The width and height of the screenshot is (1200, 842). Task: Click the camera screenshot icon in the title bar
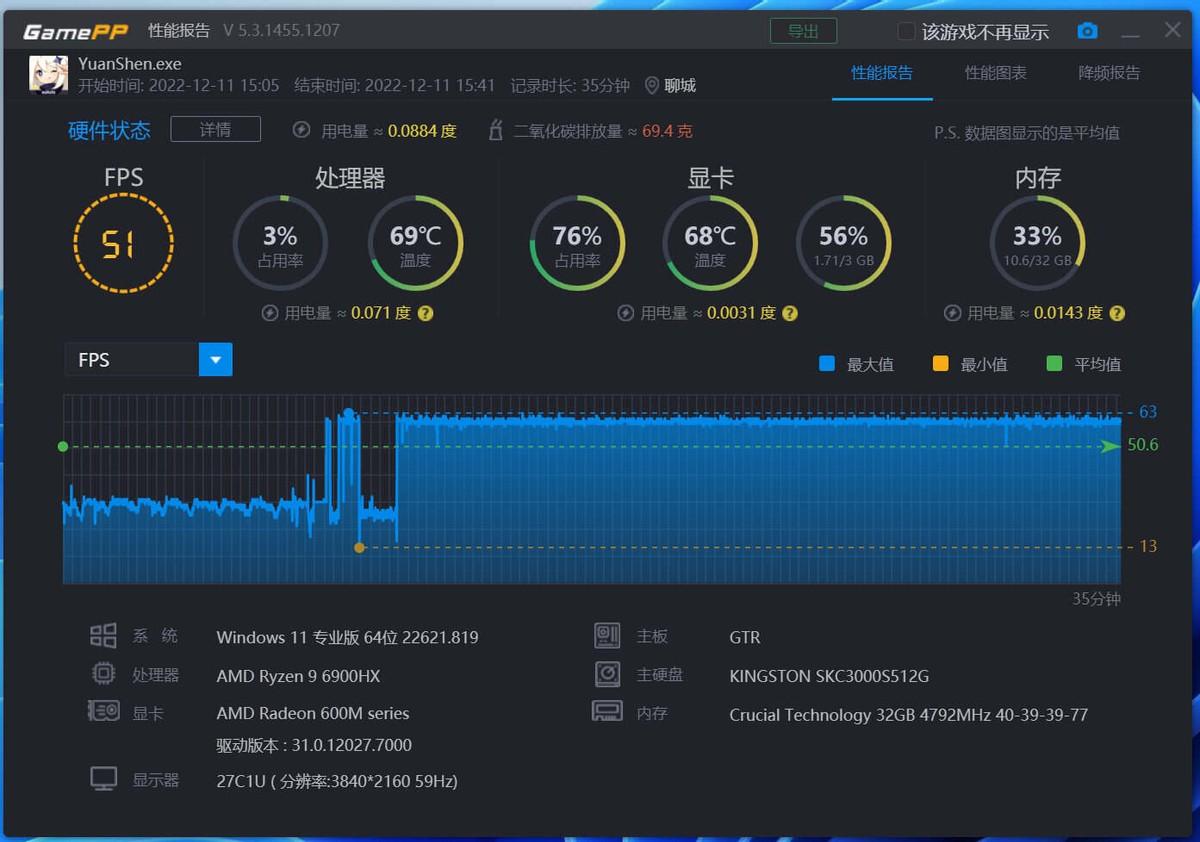pos(1088,30)
